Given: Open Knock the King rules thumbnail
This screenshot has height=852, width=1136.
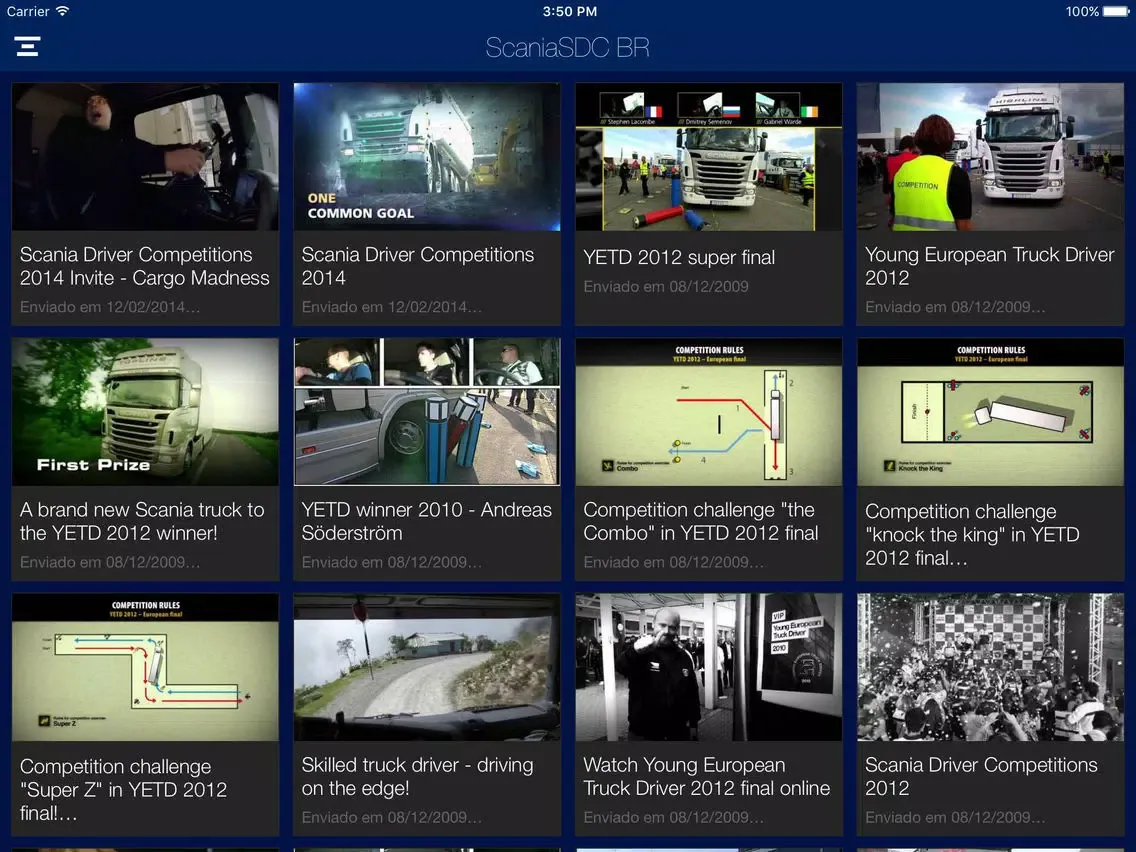Looking at the screenshot, I should click(x=990, y=412).
